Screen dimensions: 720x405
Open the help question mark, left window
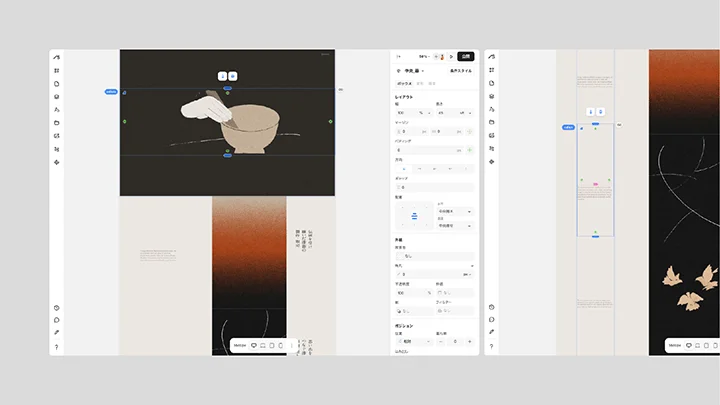tap(56, 347)
